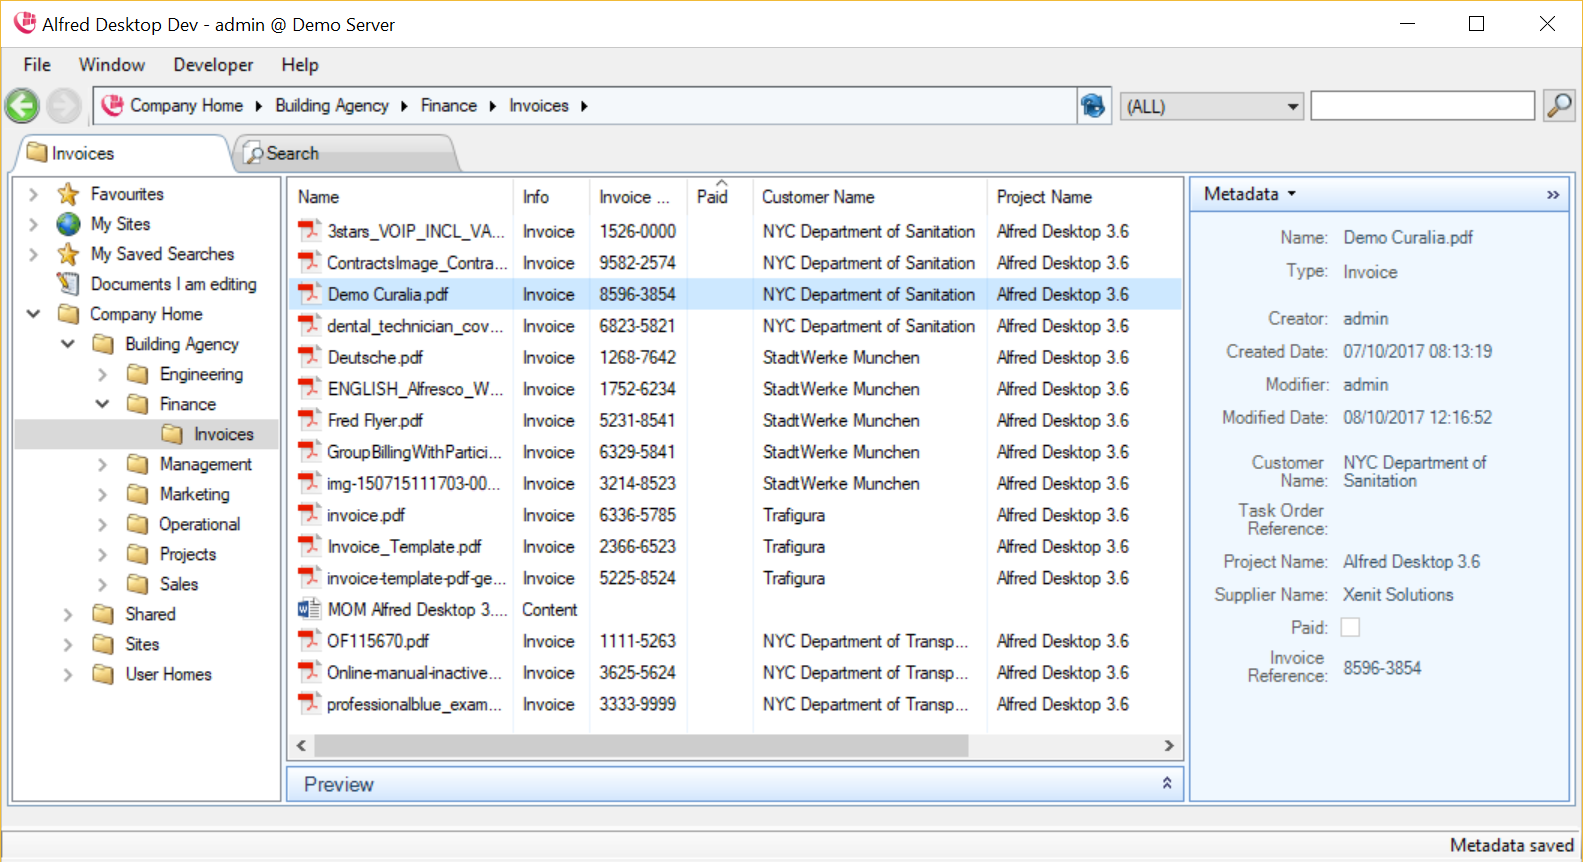The width and height of the screenshot is (1583, 862).
Task: Select the Favourites star icon
Action: [x=68, y=194]
